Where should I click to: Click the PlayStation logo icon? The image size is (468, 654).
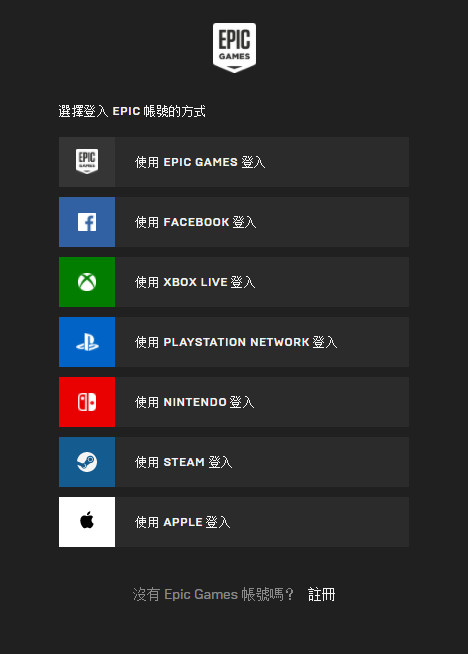point(87,342)
